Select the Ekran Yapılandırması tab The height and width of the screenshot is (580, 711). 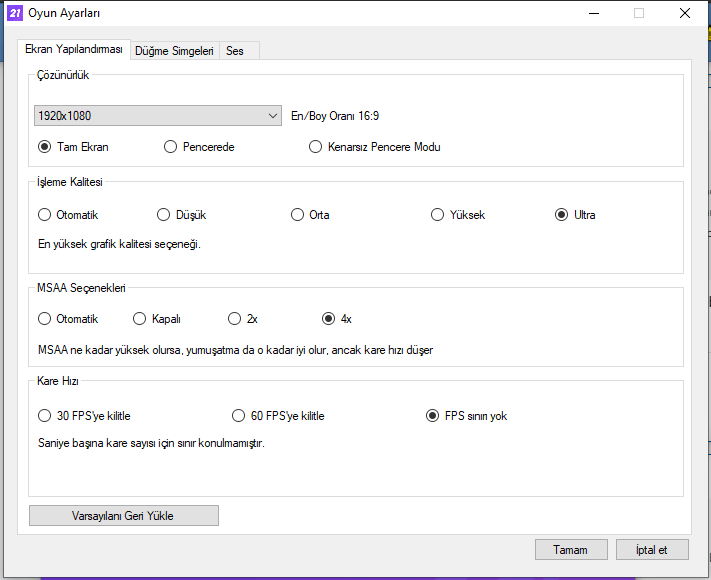click(x=73, y=49)
